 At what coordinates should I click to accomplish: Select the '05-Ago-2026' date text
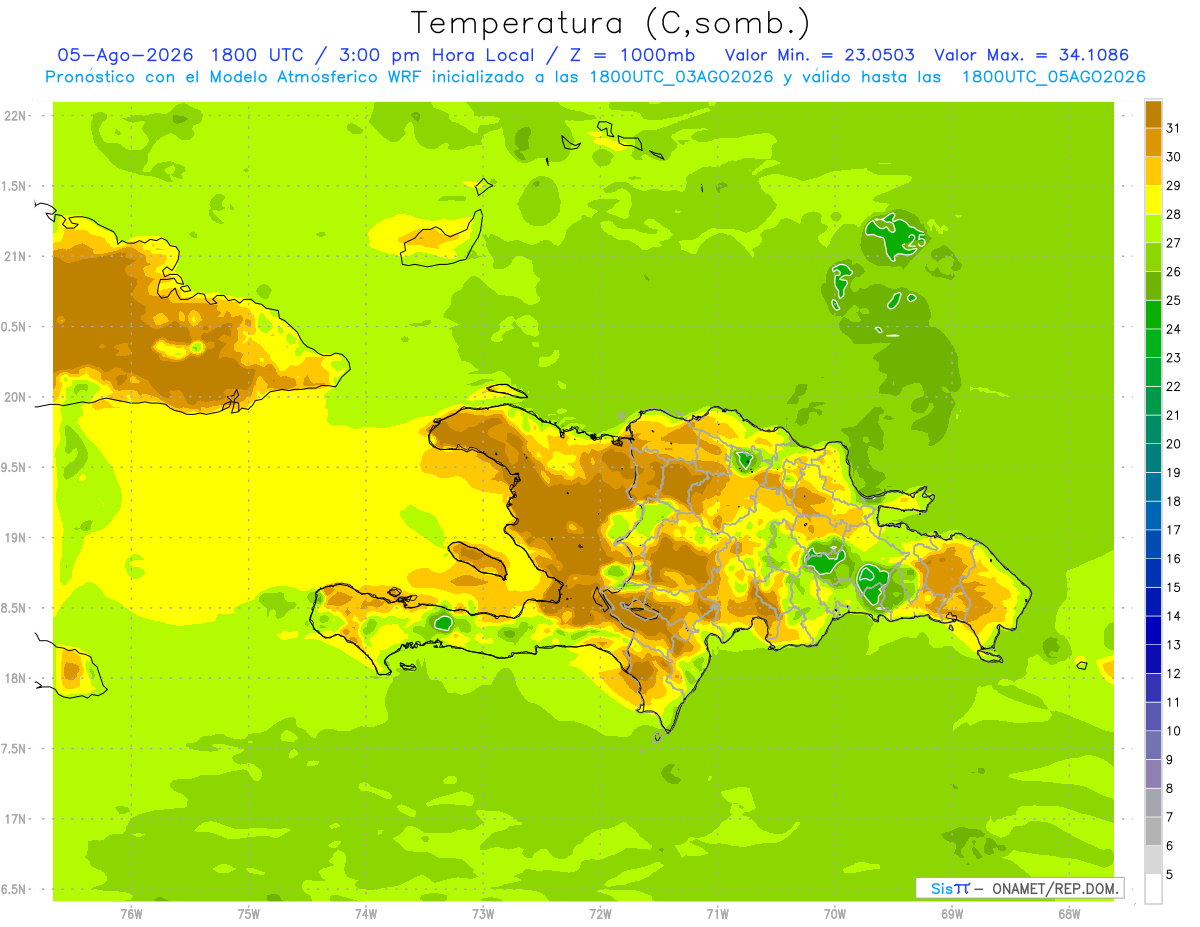[125, 55]
